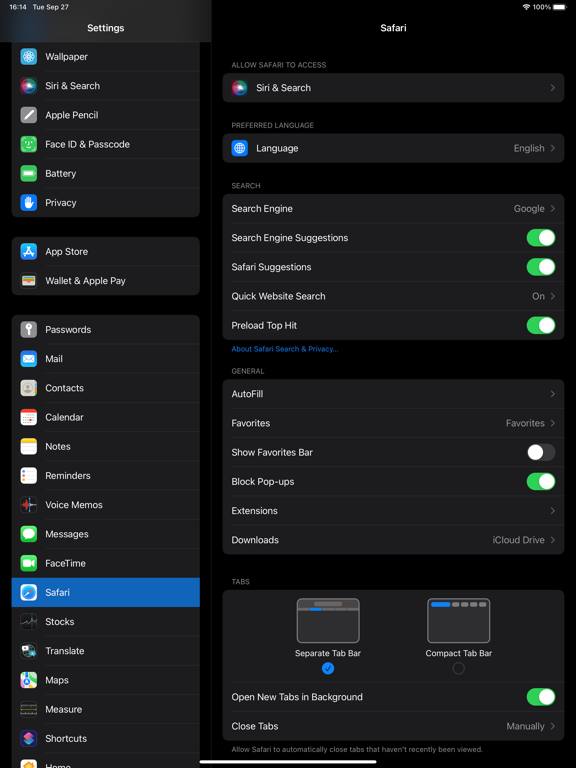Tap the App Store icon
Screen dimensions: 576x768
28,251
